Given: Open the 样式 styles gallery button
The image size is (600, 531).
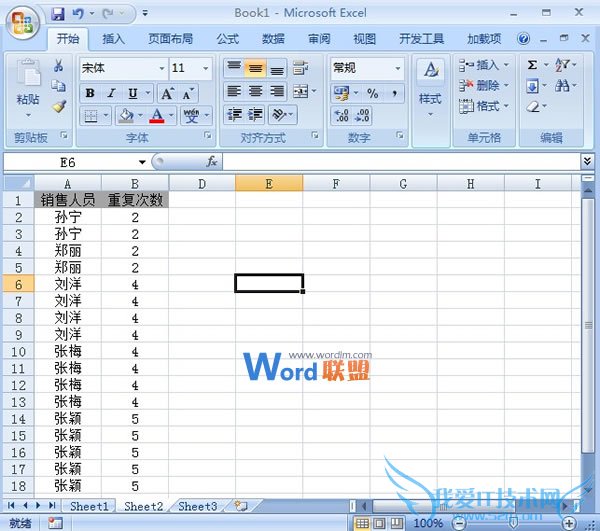Looking at the screenshot, I should (430, 90).
